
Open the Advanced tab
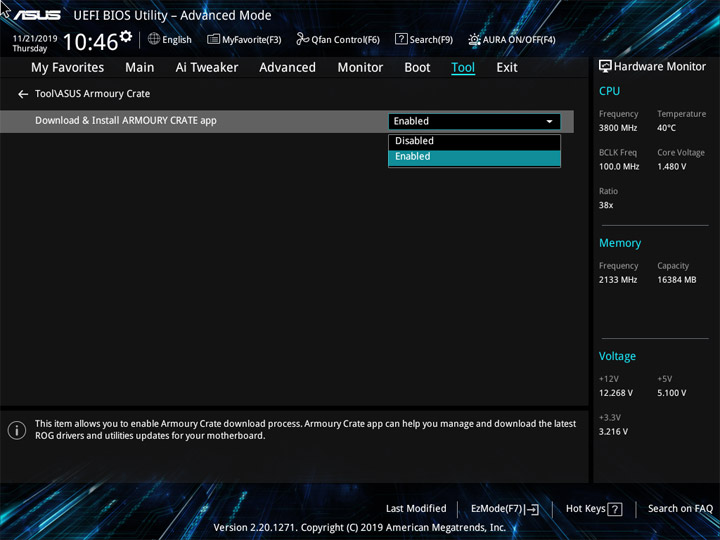pos(287,68)
